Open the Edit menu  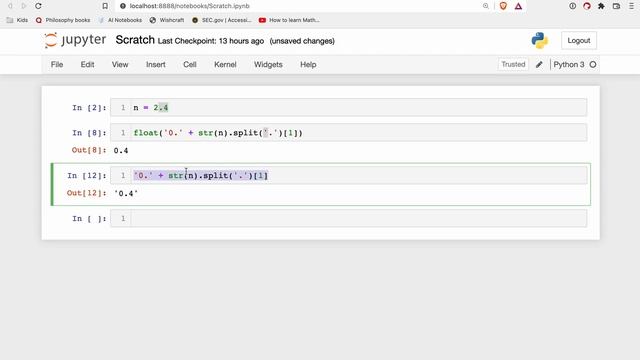(87, 64)
